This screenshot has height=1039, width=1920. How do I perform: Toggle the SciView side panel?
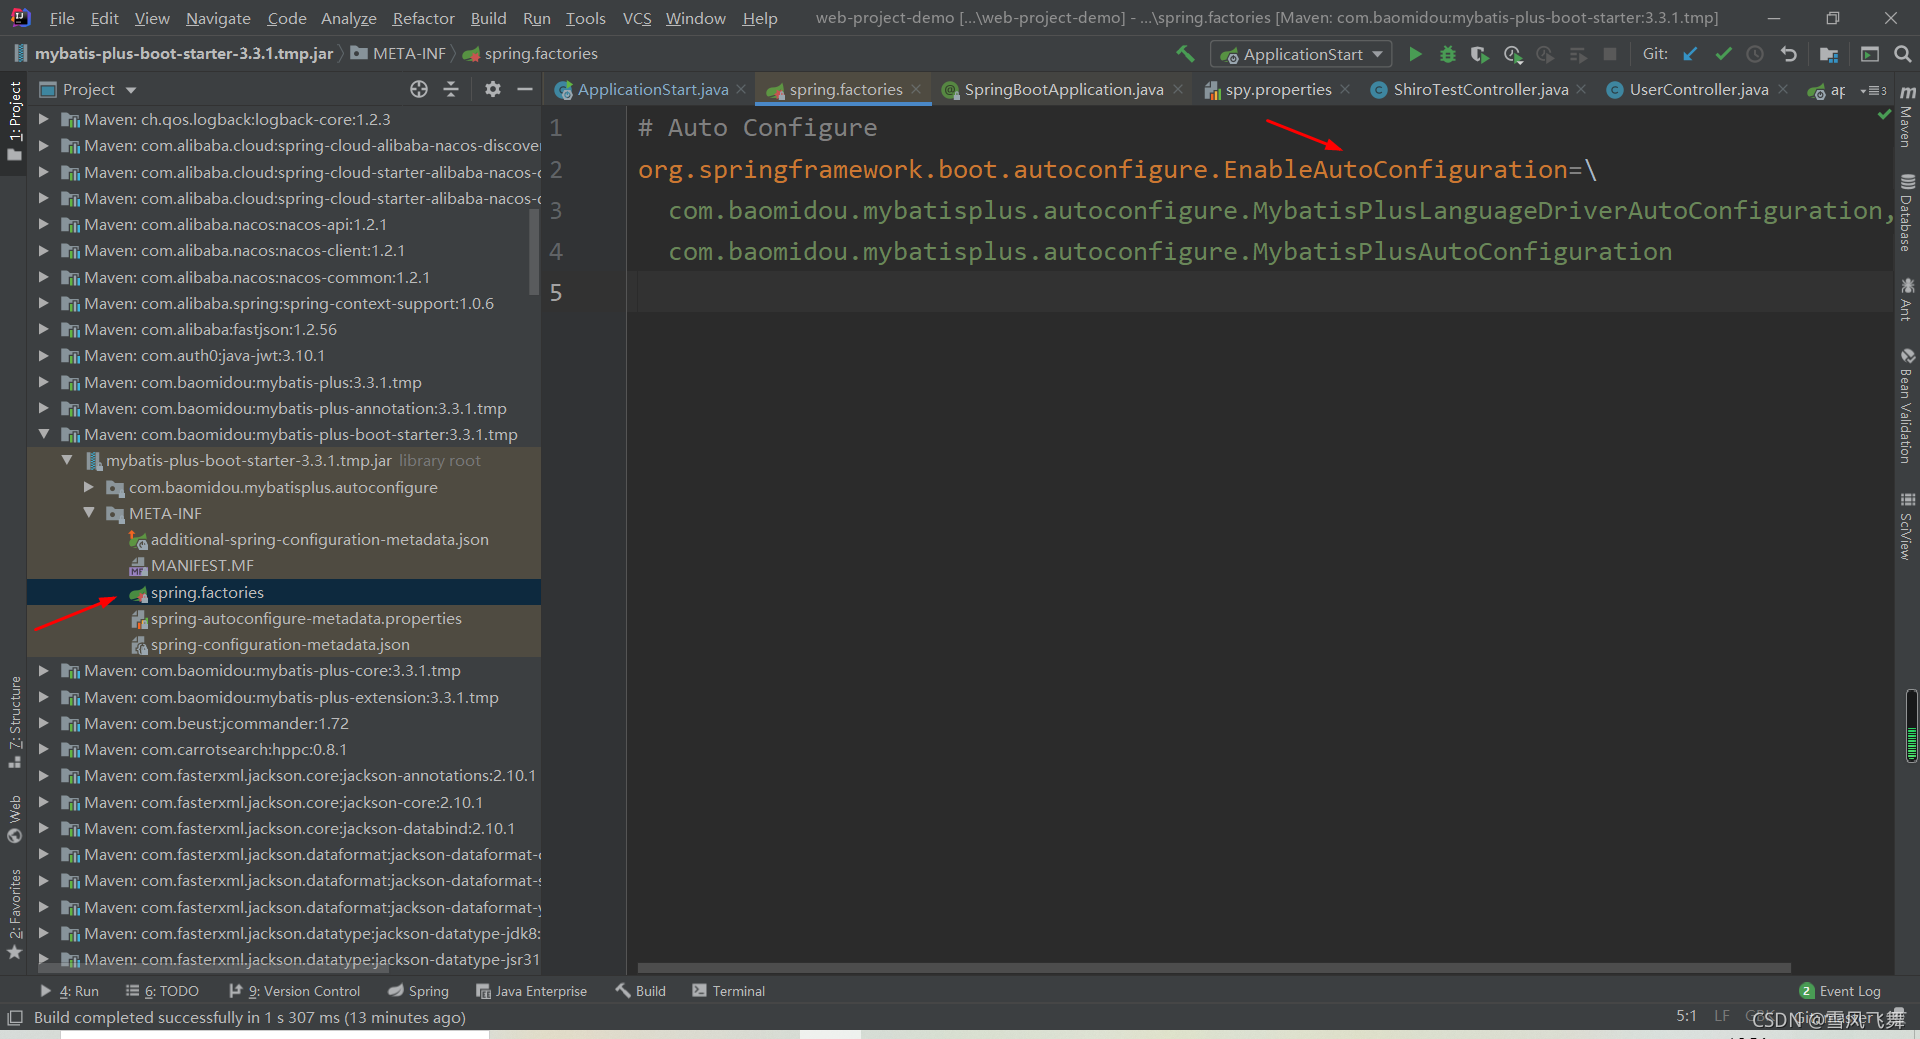(x=1907, y=526)
